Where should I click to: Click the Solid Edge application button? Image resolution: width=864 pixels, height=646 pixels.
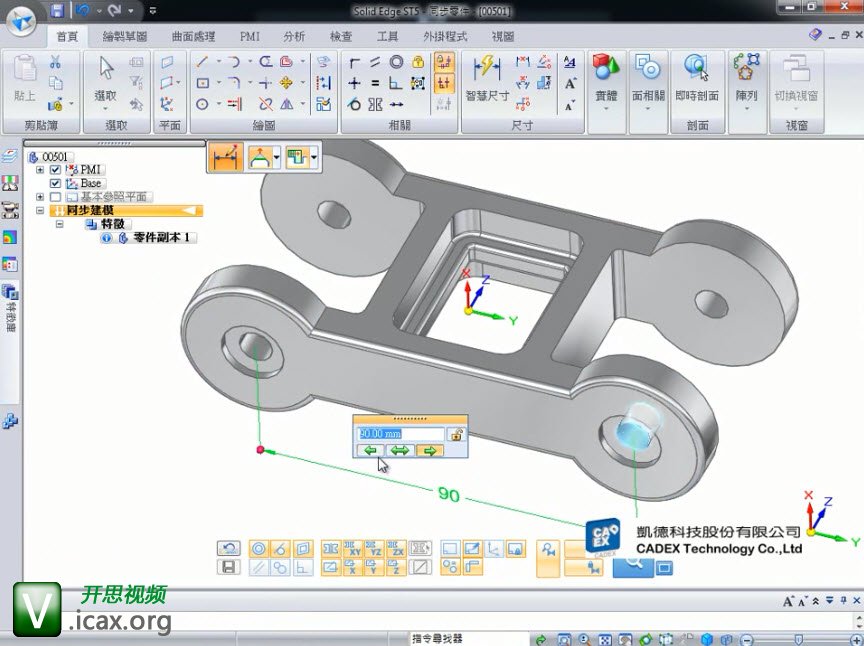pos(22,15)
